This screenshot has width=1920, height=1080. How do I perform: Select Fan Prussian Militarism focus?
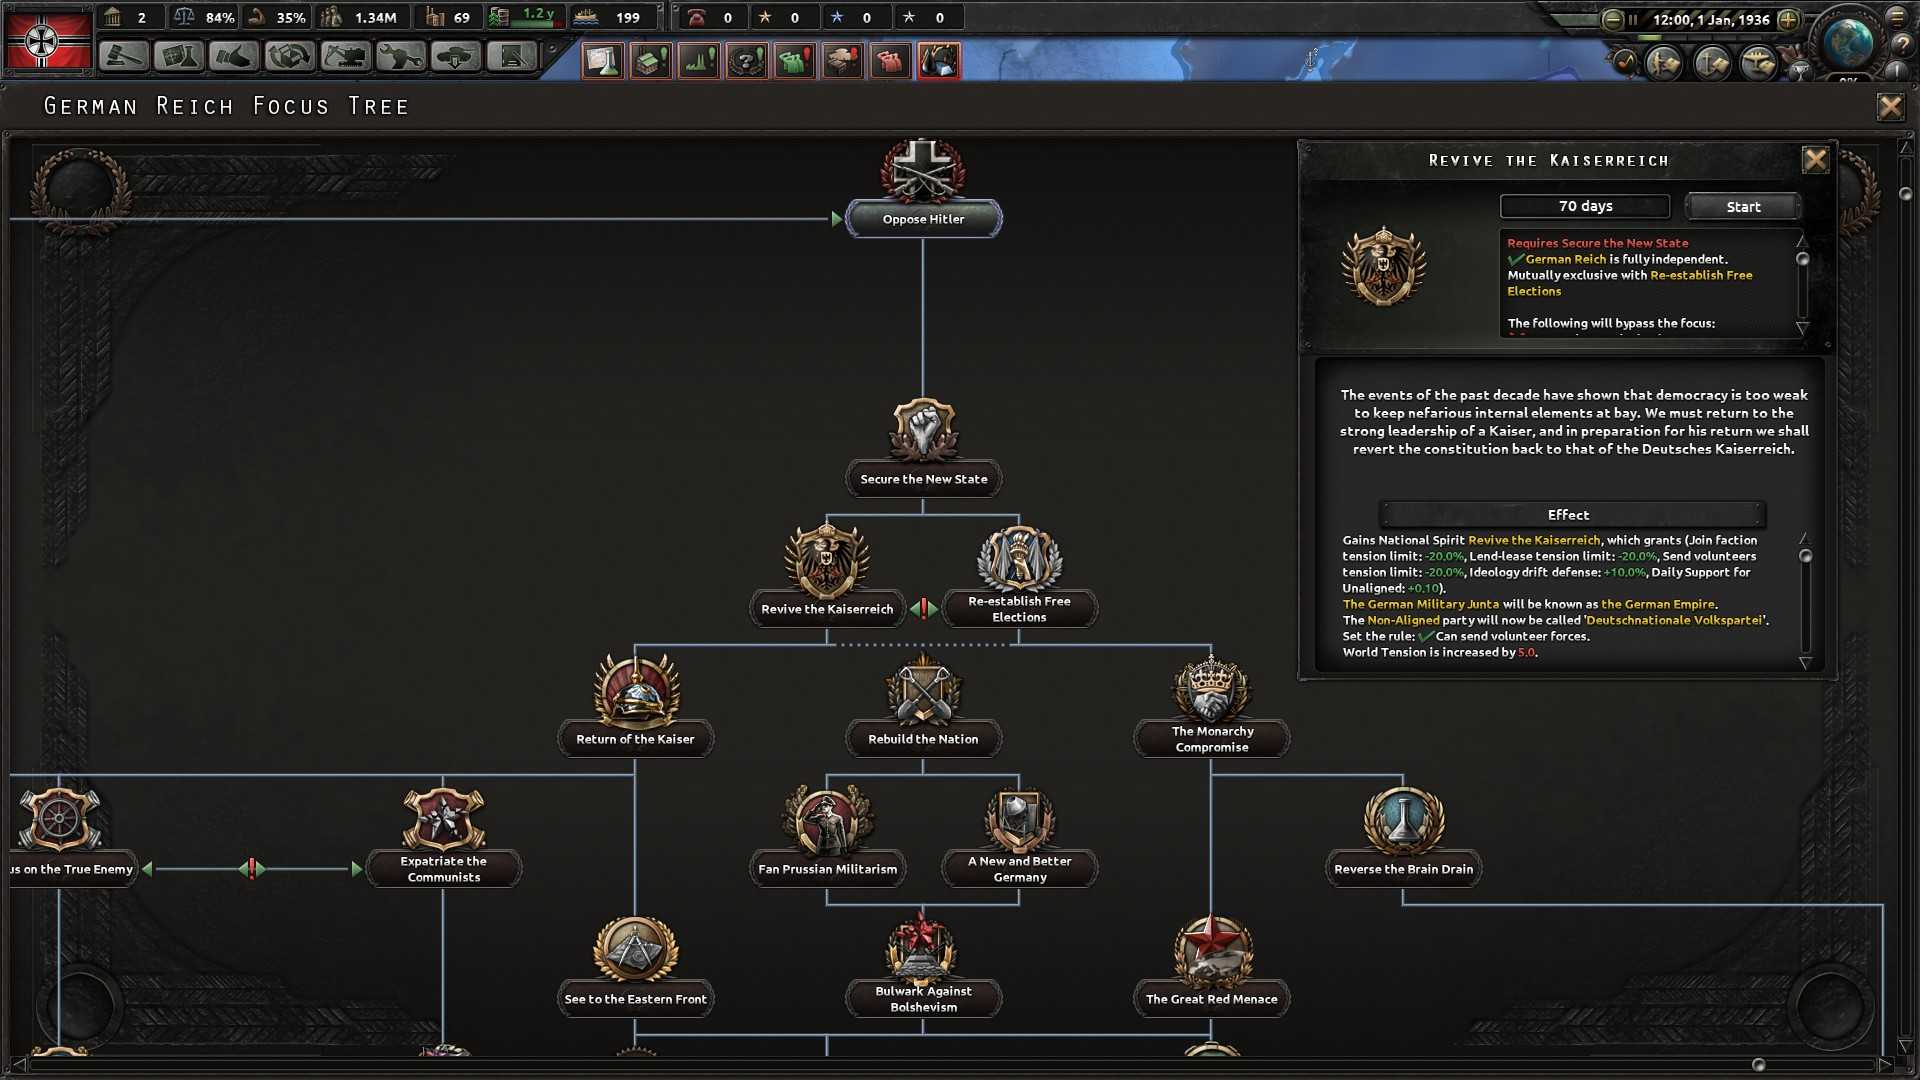coord(827,869)
